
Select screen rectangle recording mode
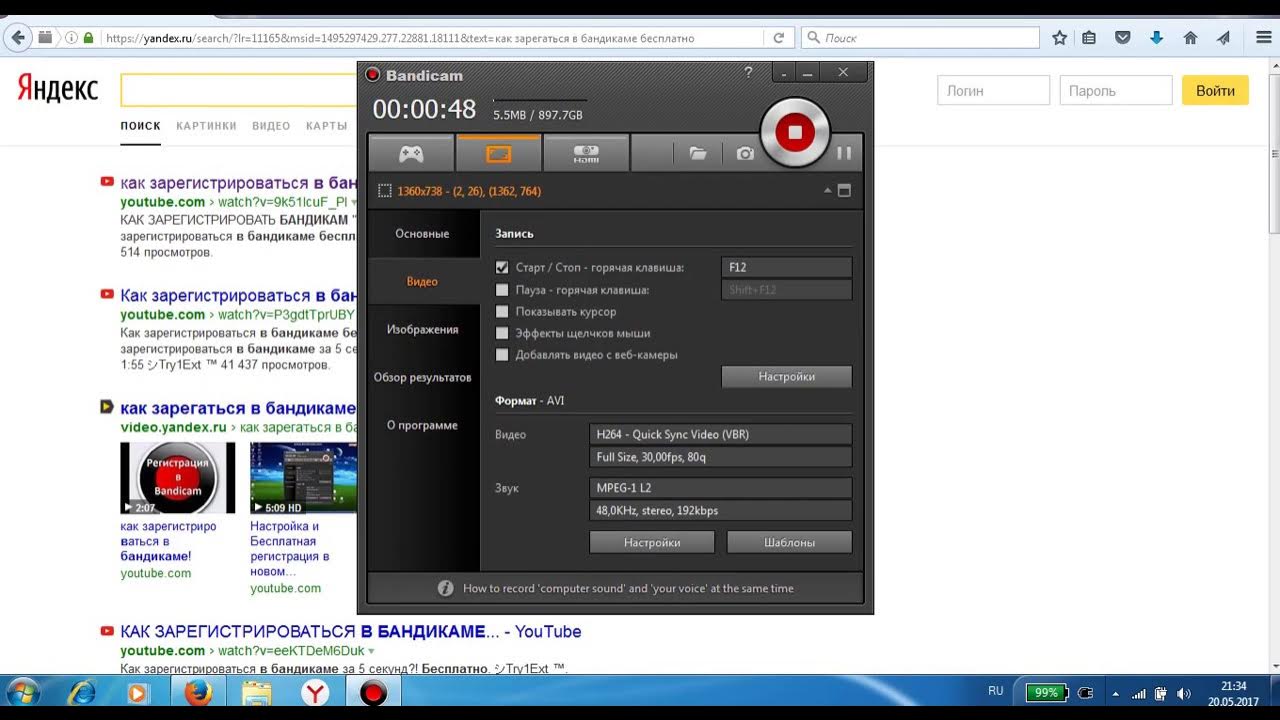[x=498, y=153]
